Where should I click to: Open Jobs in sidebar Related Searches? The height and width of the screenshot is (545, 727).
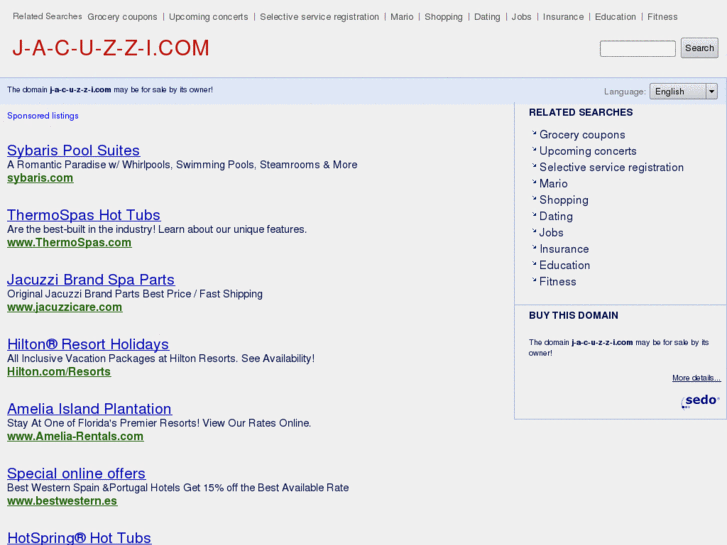551,233
